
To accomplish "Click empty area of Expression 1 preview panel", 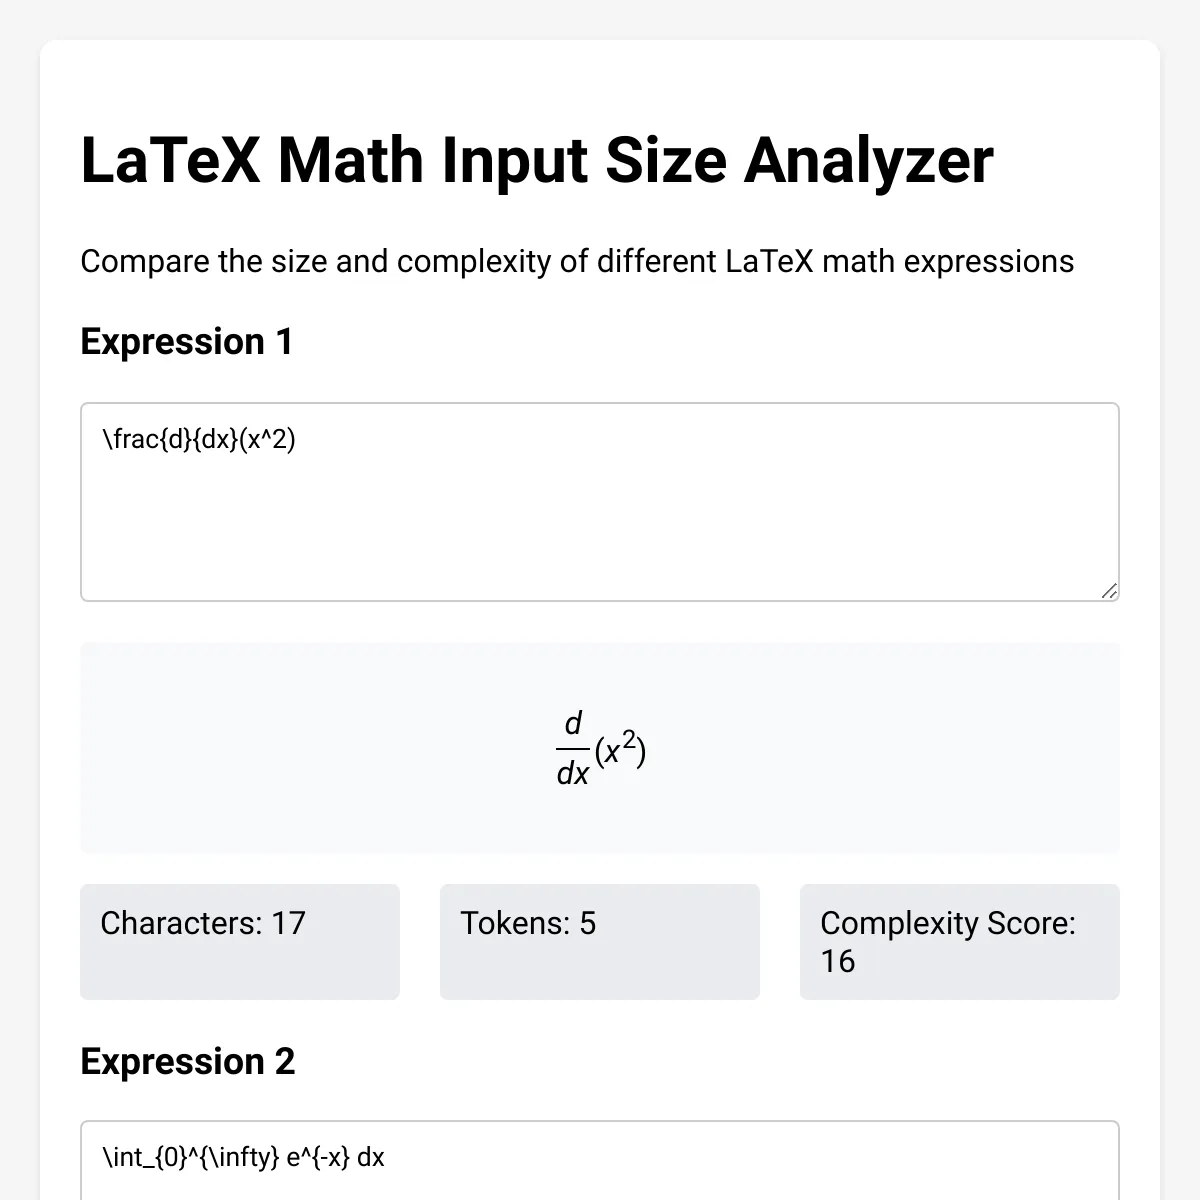I will [300, 748].
